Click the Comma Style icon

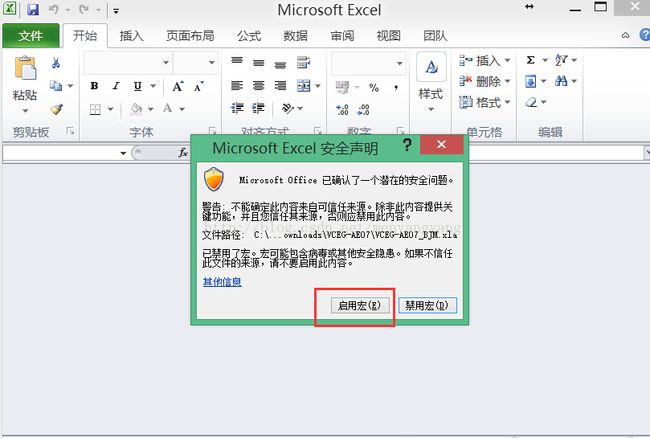(396, 87)
